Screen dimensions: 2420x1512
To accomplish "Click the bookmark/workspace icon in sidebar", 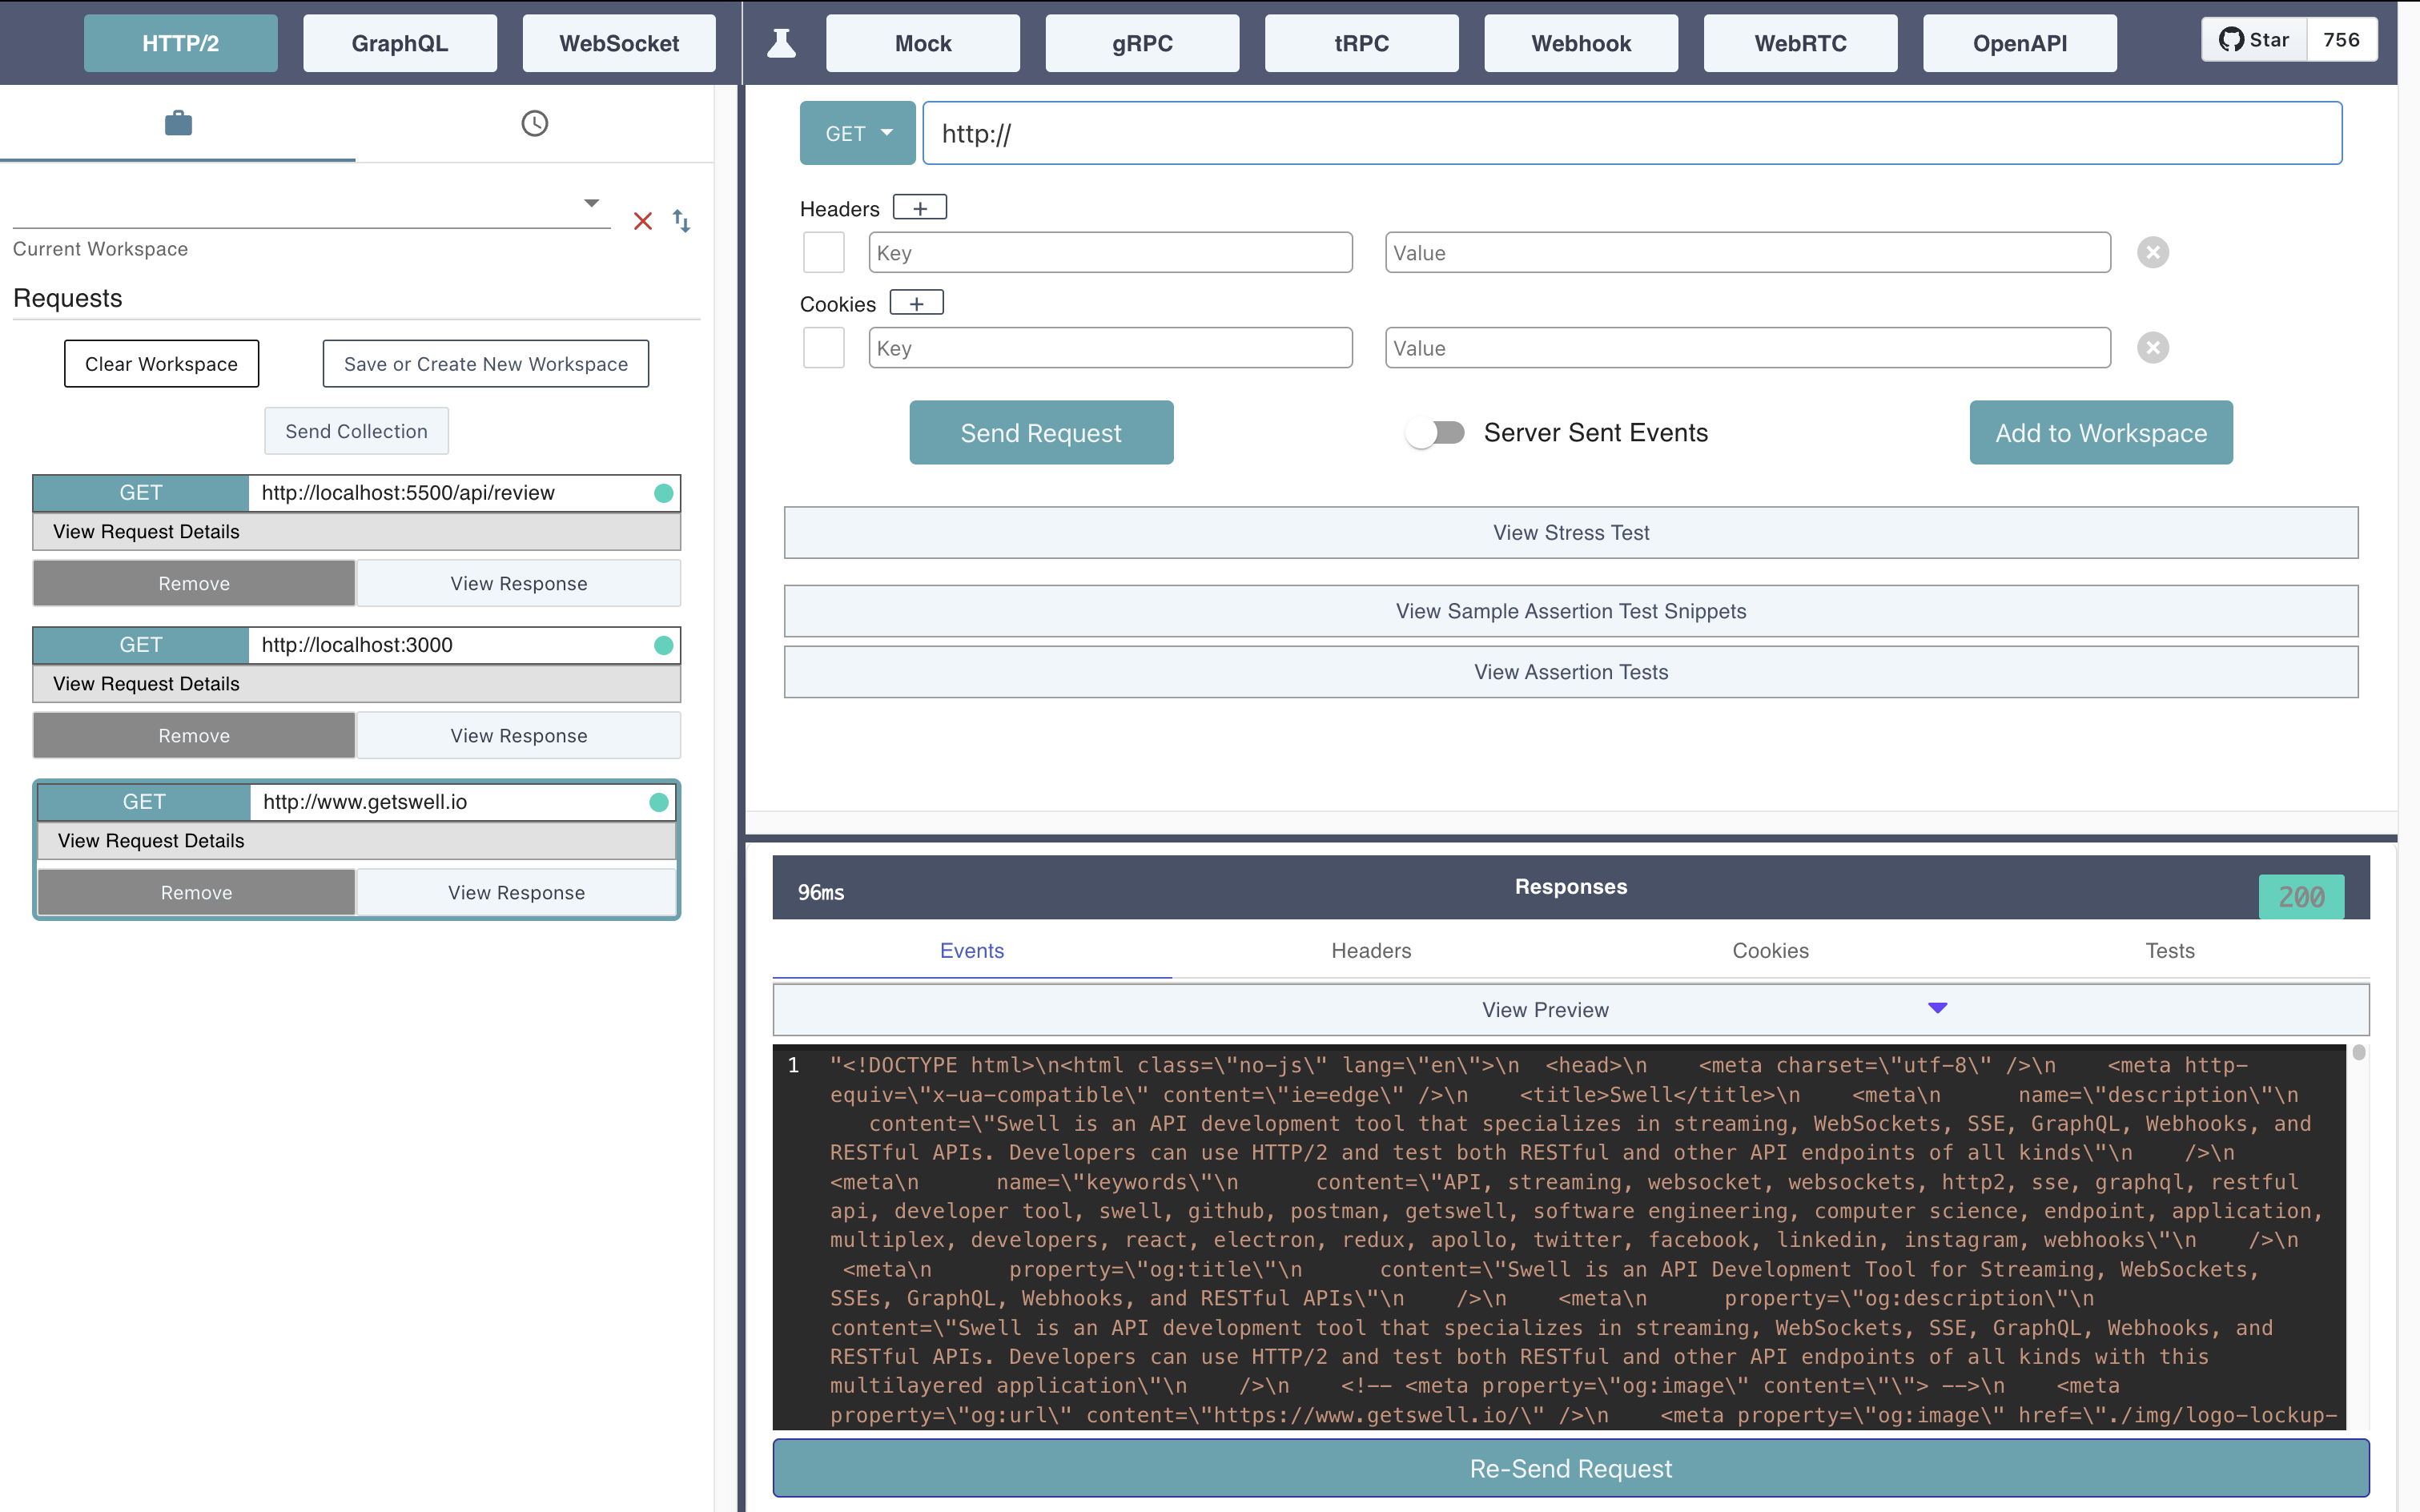I will click(179, 122).
